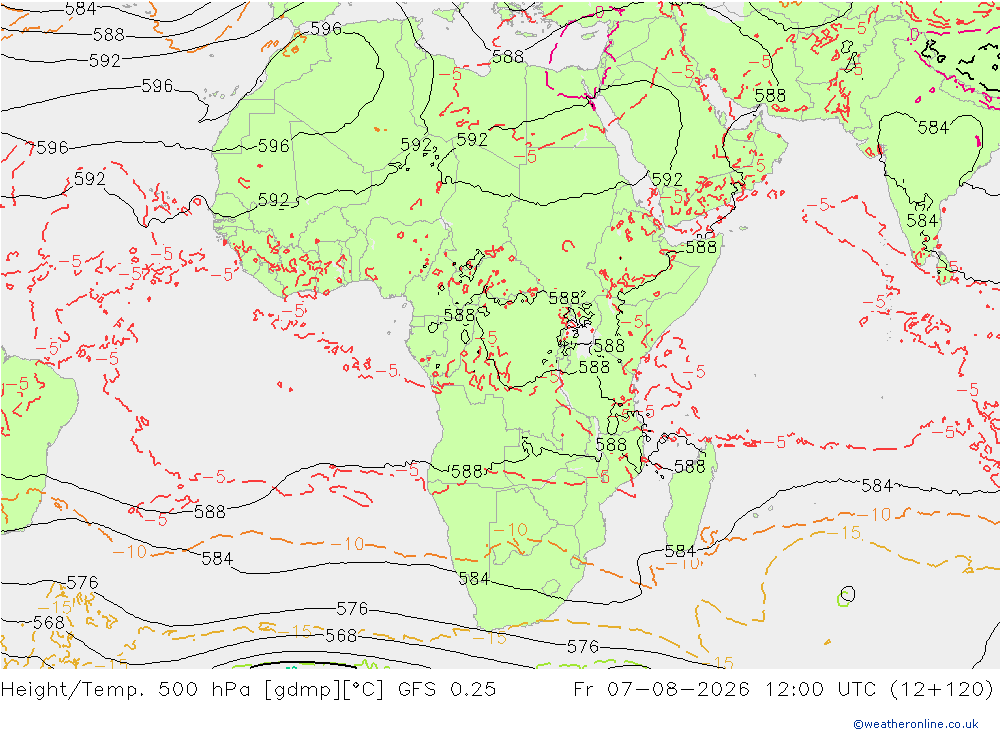Click the '(12+120)' forecast hour label
This screenshot has width=1000, height=733.
[941, 690]
